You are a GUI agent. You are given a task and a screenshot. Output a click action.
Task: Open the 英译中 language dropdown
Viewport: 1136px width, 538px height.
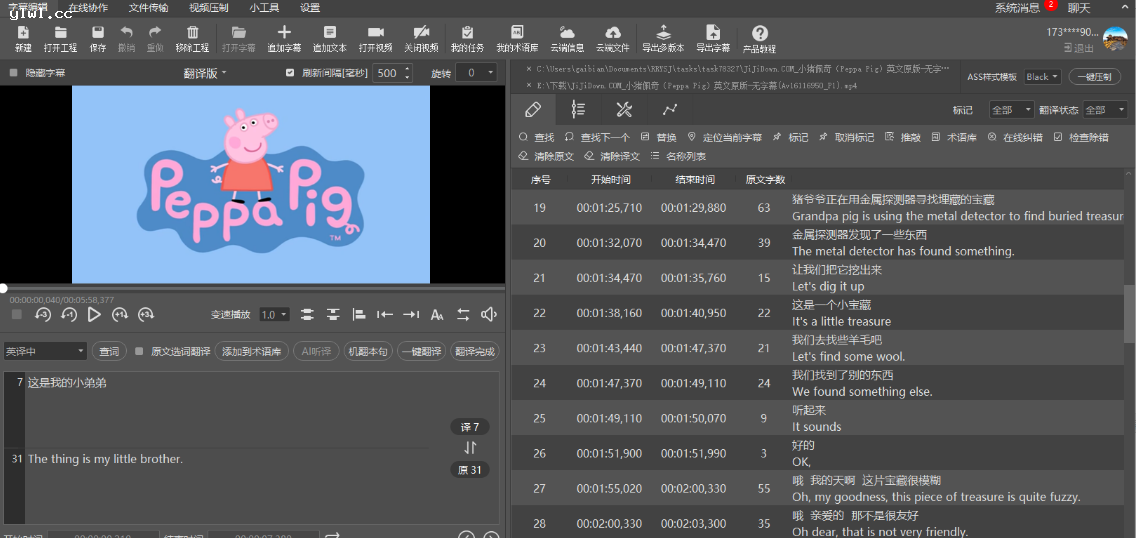click(45, 351)
